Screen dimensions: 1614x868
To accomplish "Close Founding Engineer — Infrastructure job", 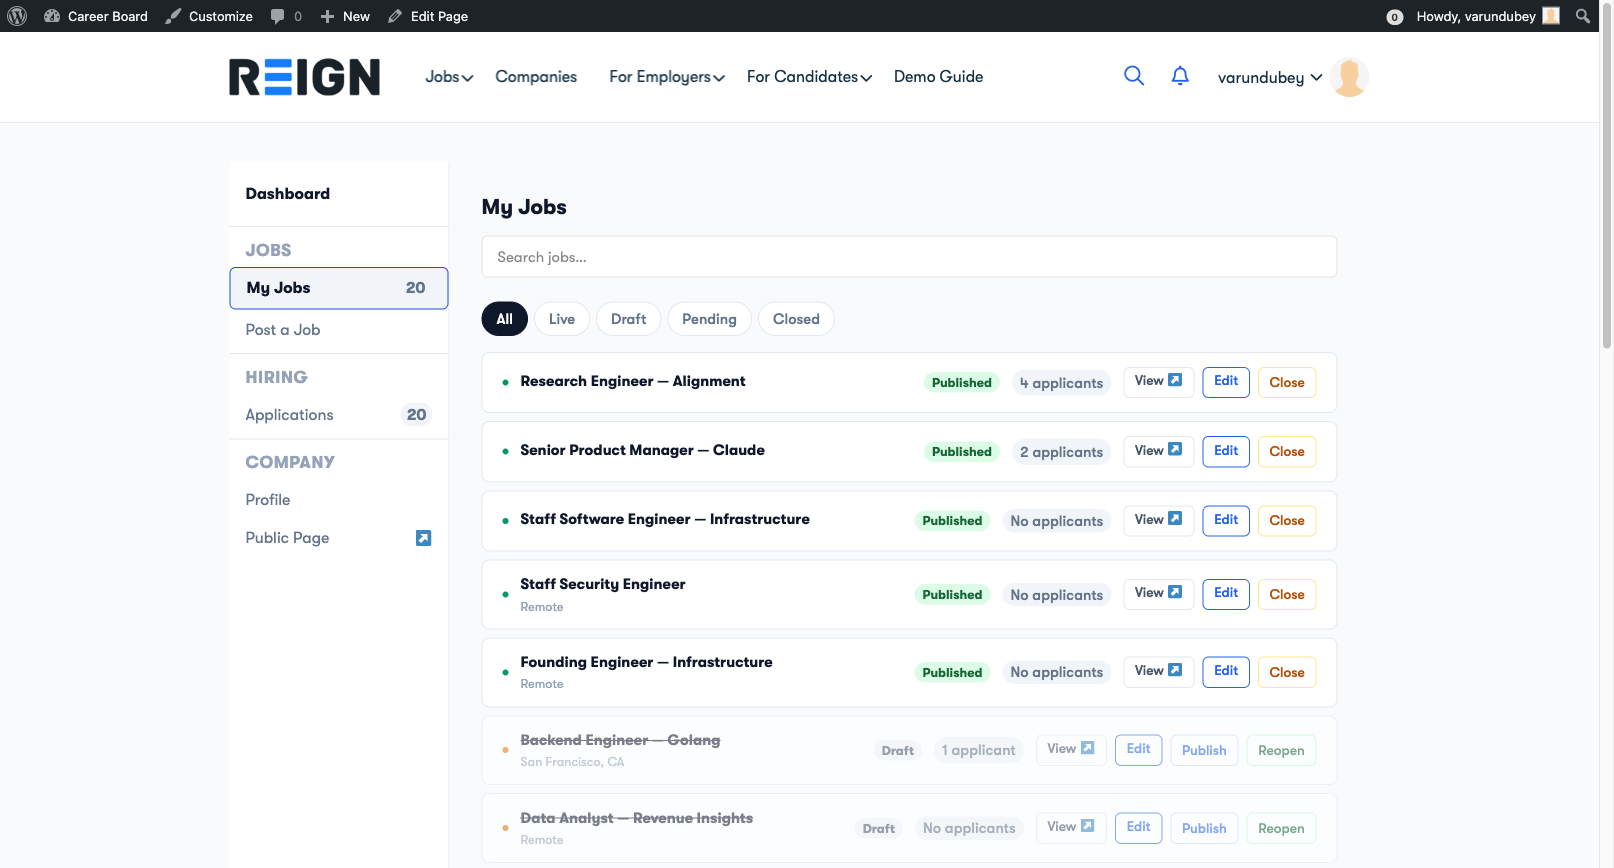I will click(1287, 672).
